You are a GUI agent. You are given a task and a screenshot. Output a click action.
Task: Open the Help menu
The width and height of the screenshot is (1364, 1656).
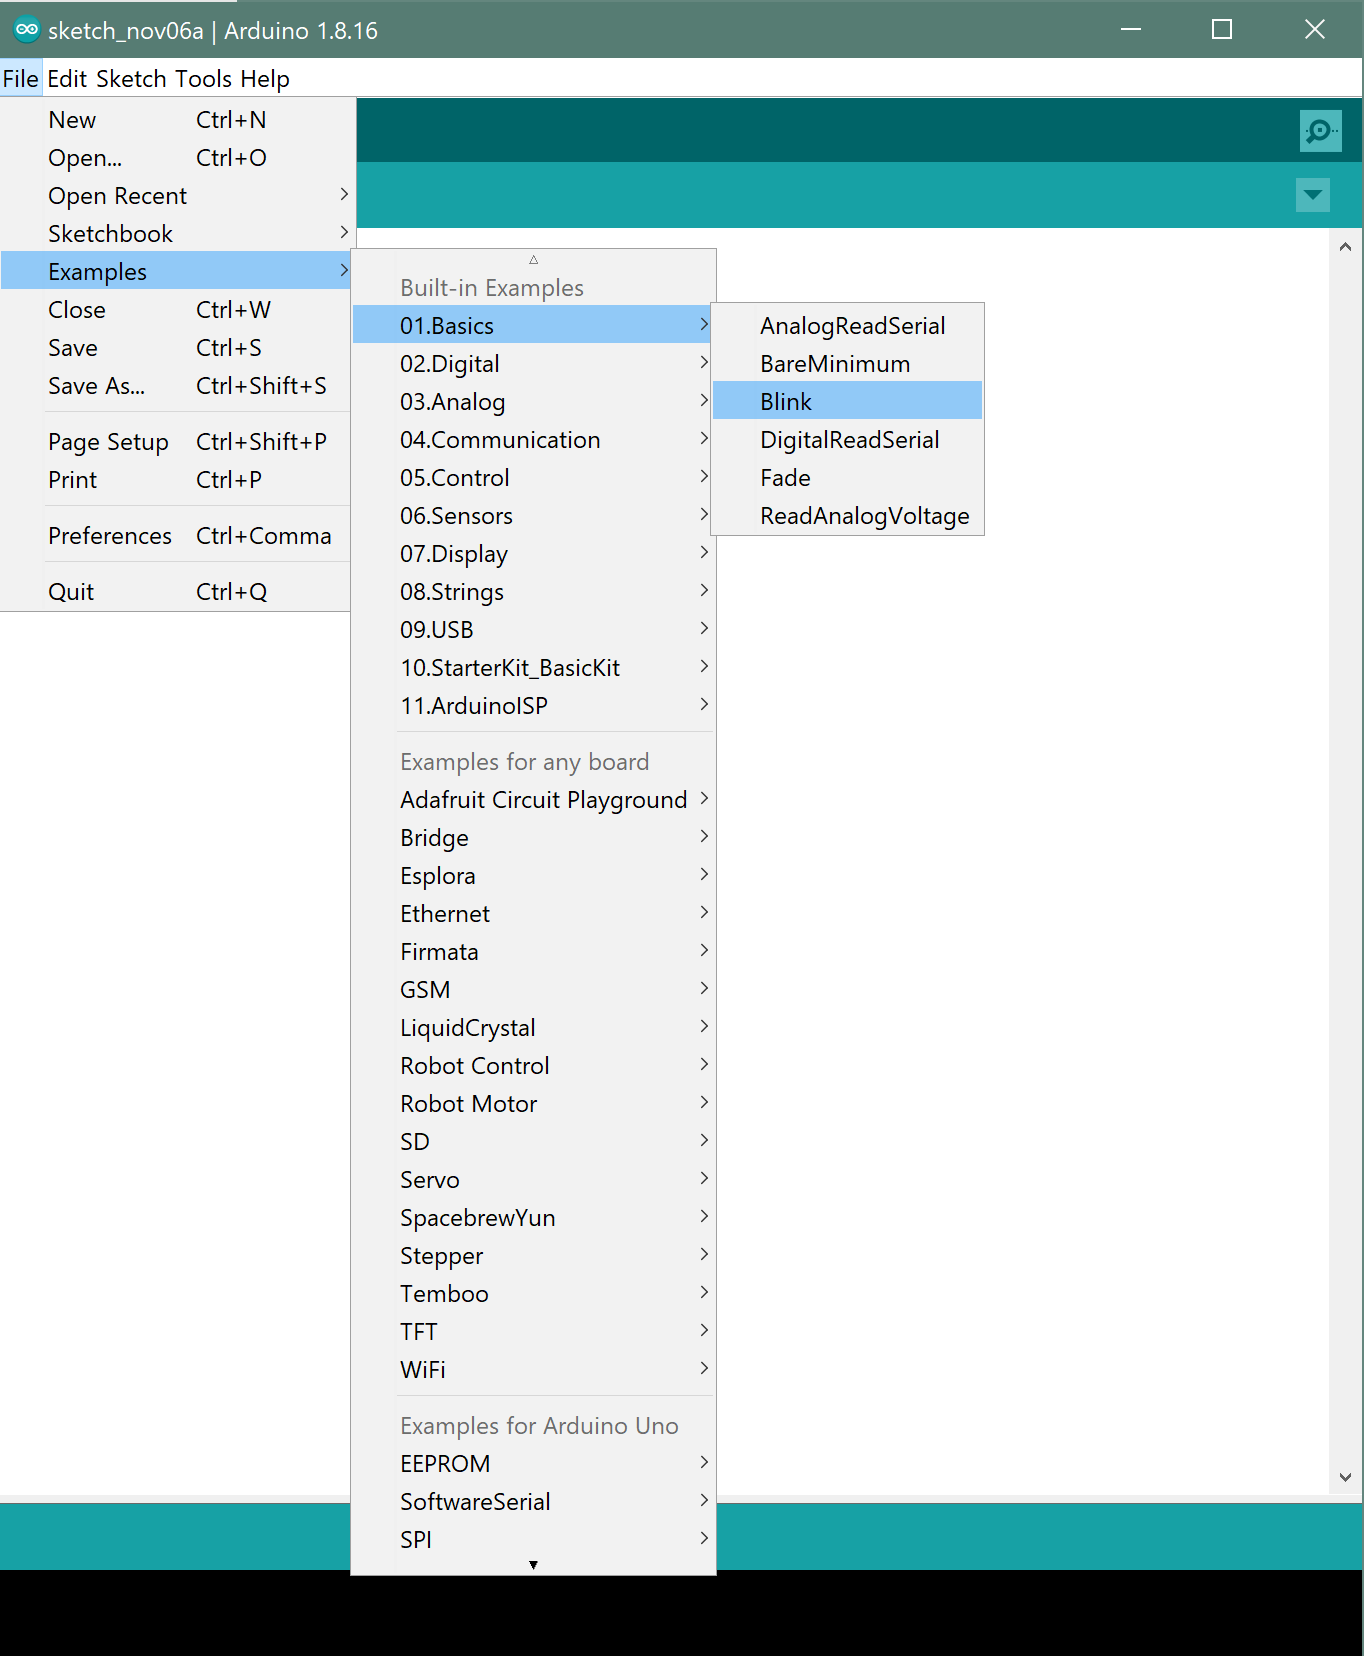coord(265,79)
